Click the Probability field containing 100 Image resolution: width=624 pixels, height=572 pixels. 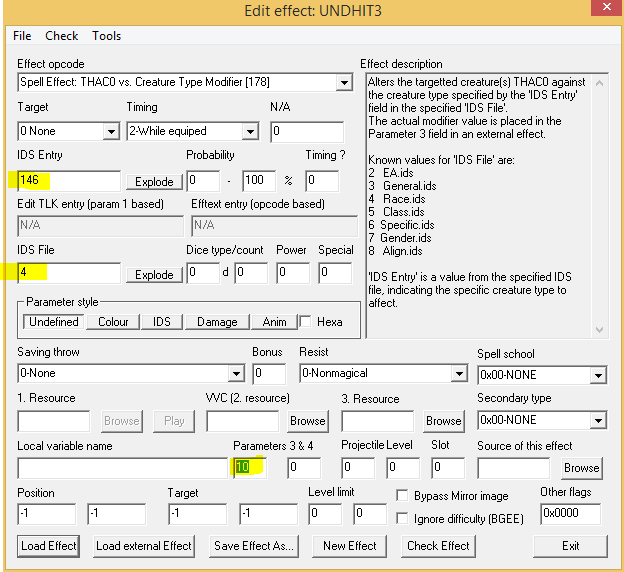tap(259, 181)
